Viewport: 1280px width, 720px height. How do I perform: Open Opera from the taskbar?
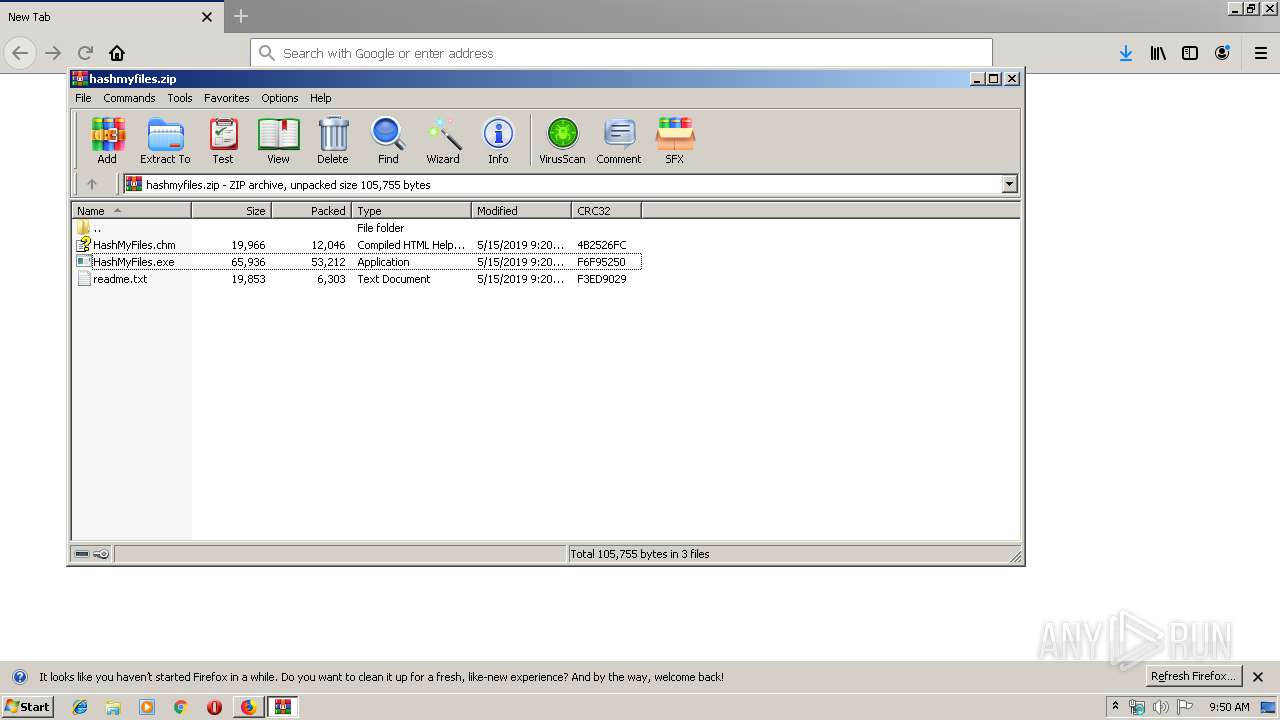click(x=214, y=707)
